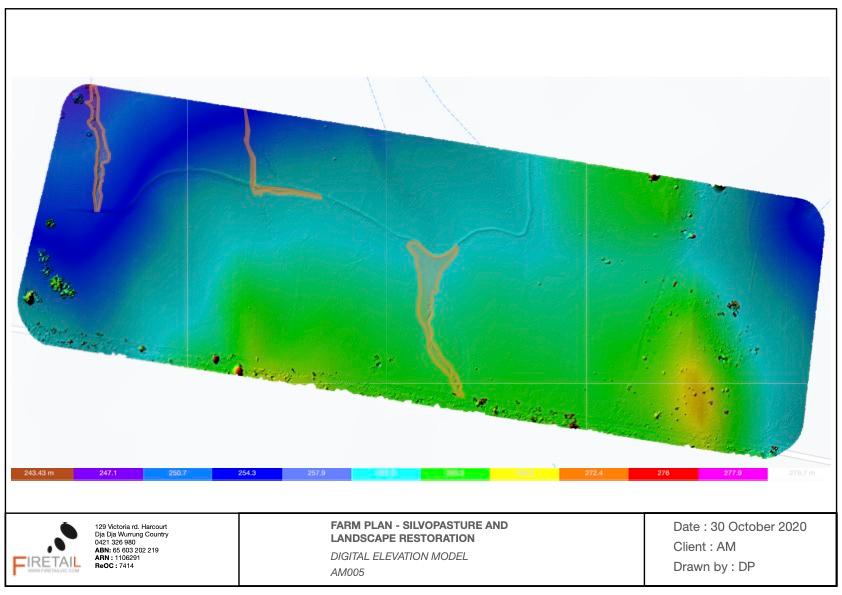The image size is (842, 595).
Task: Click the dark blue 254.3 legend swatch
Action: (x=247, y=473)
